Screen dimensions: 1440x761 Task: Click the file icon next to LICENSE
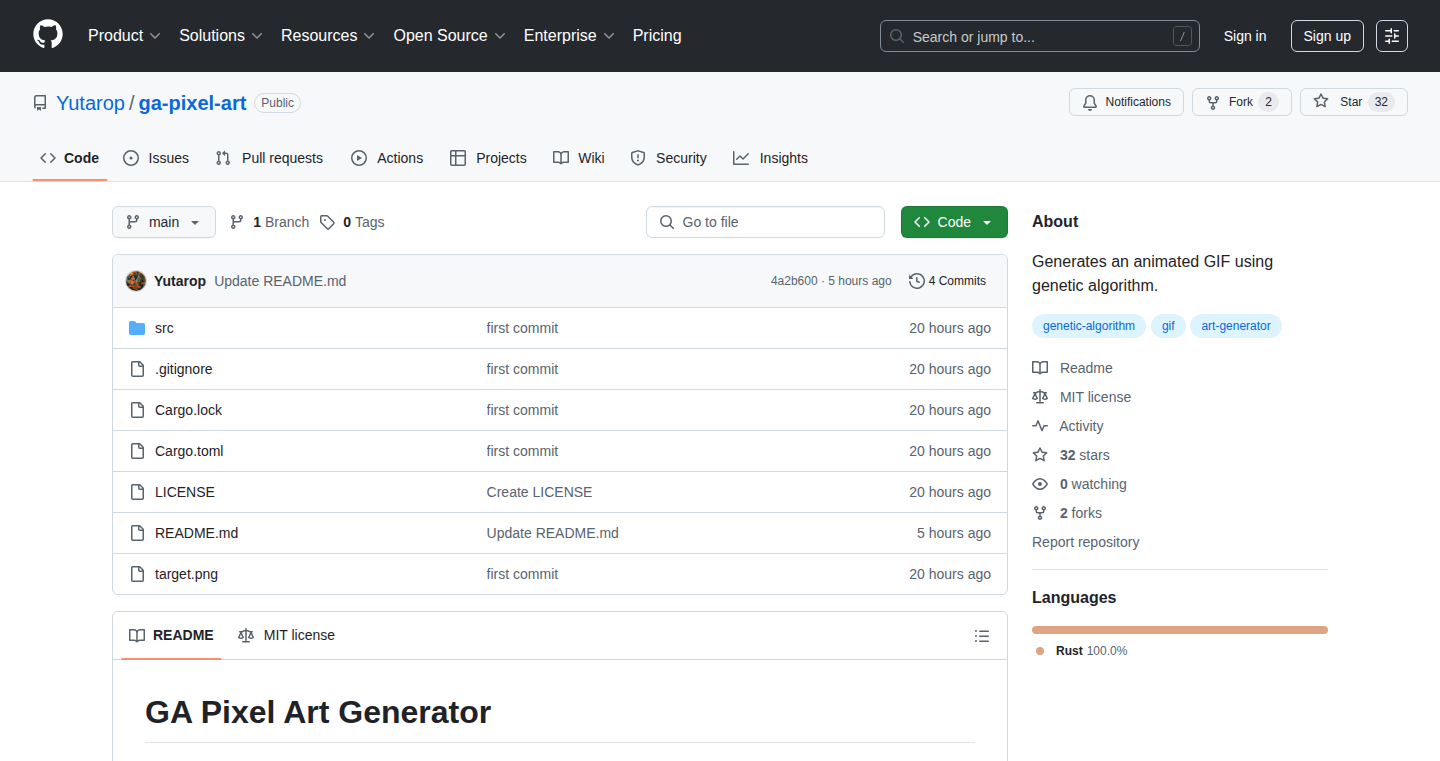(137, 492)
